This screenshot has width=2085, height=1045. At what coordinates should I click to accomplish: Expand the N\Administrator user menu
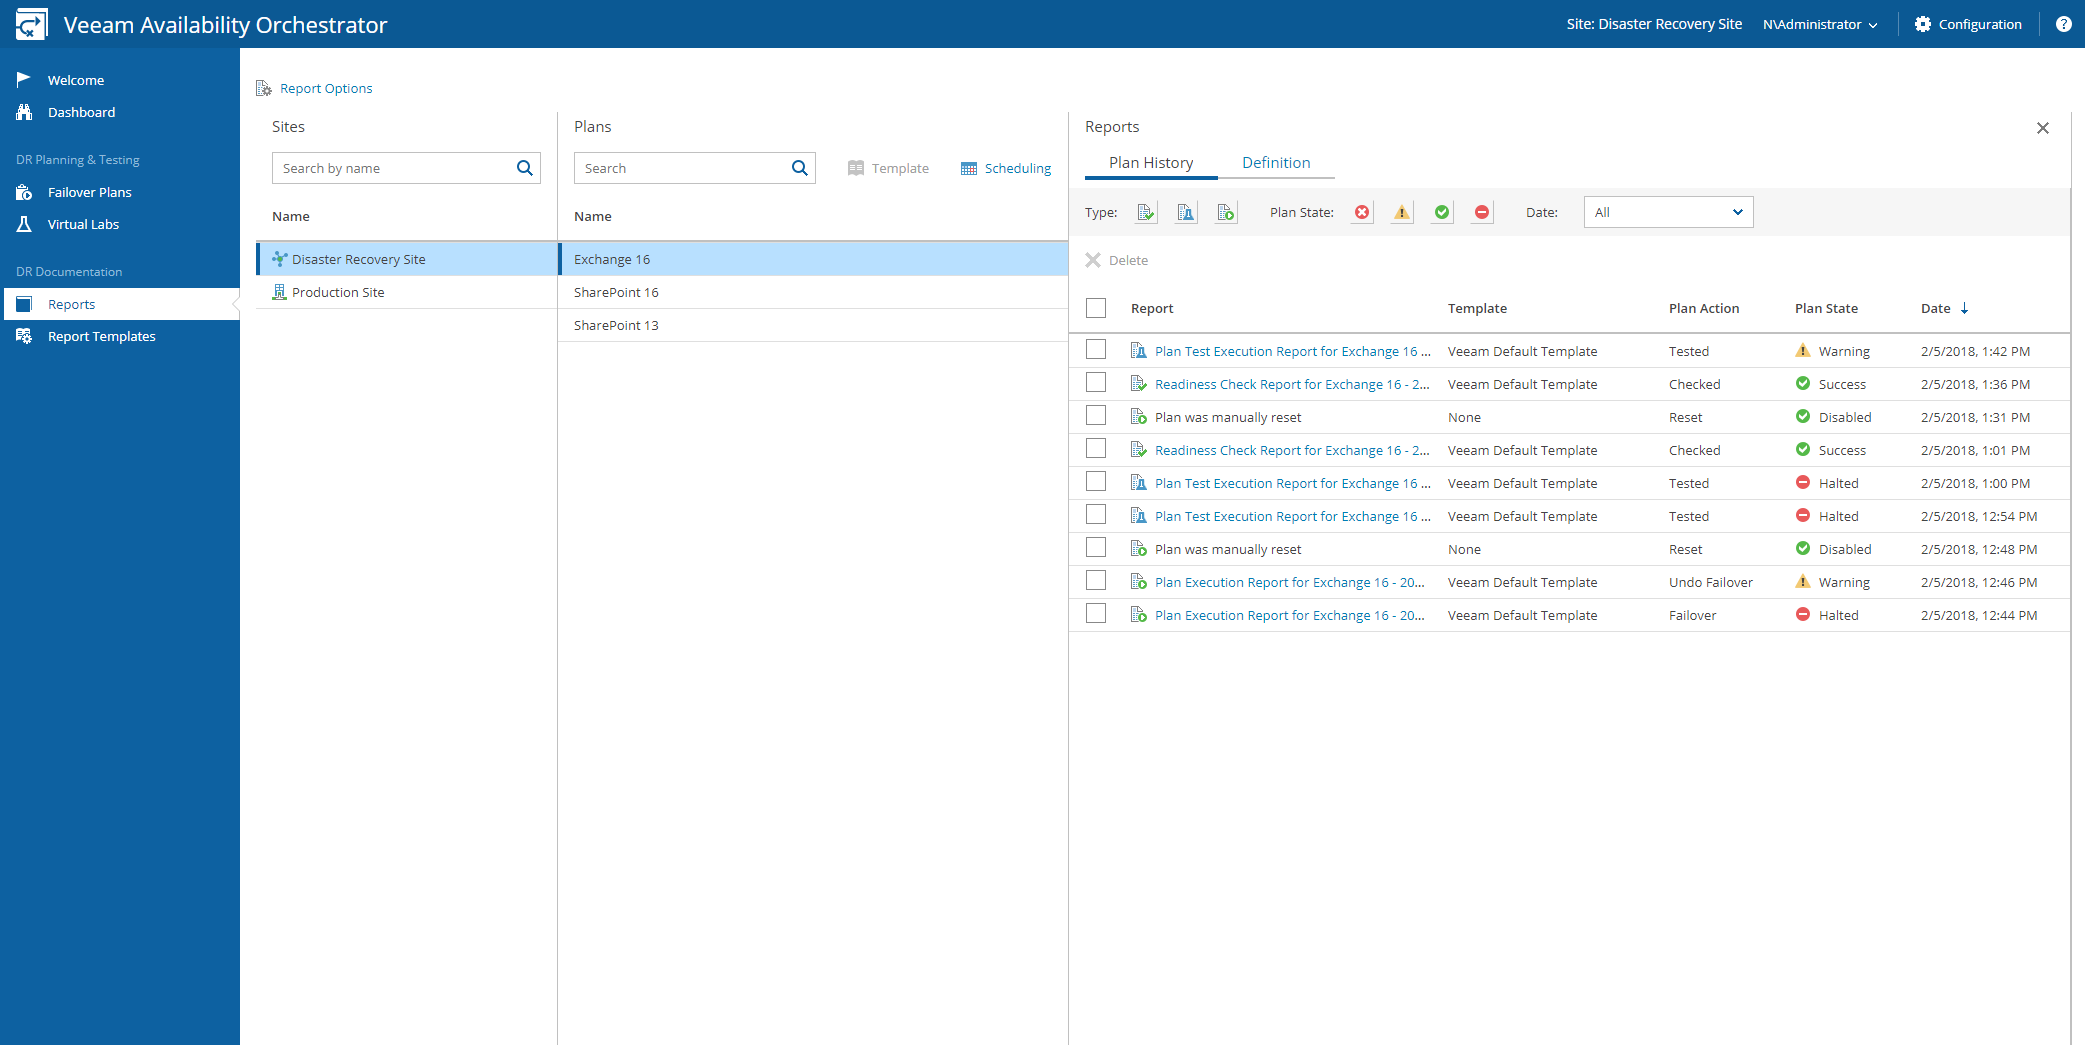[1819, 24]
